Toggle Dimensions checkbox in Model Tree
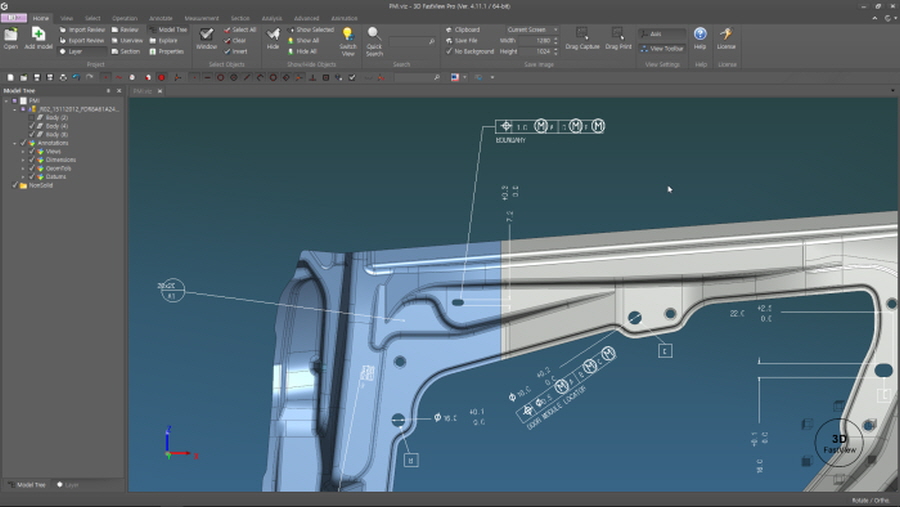 [32, 160]
